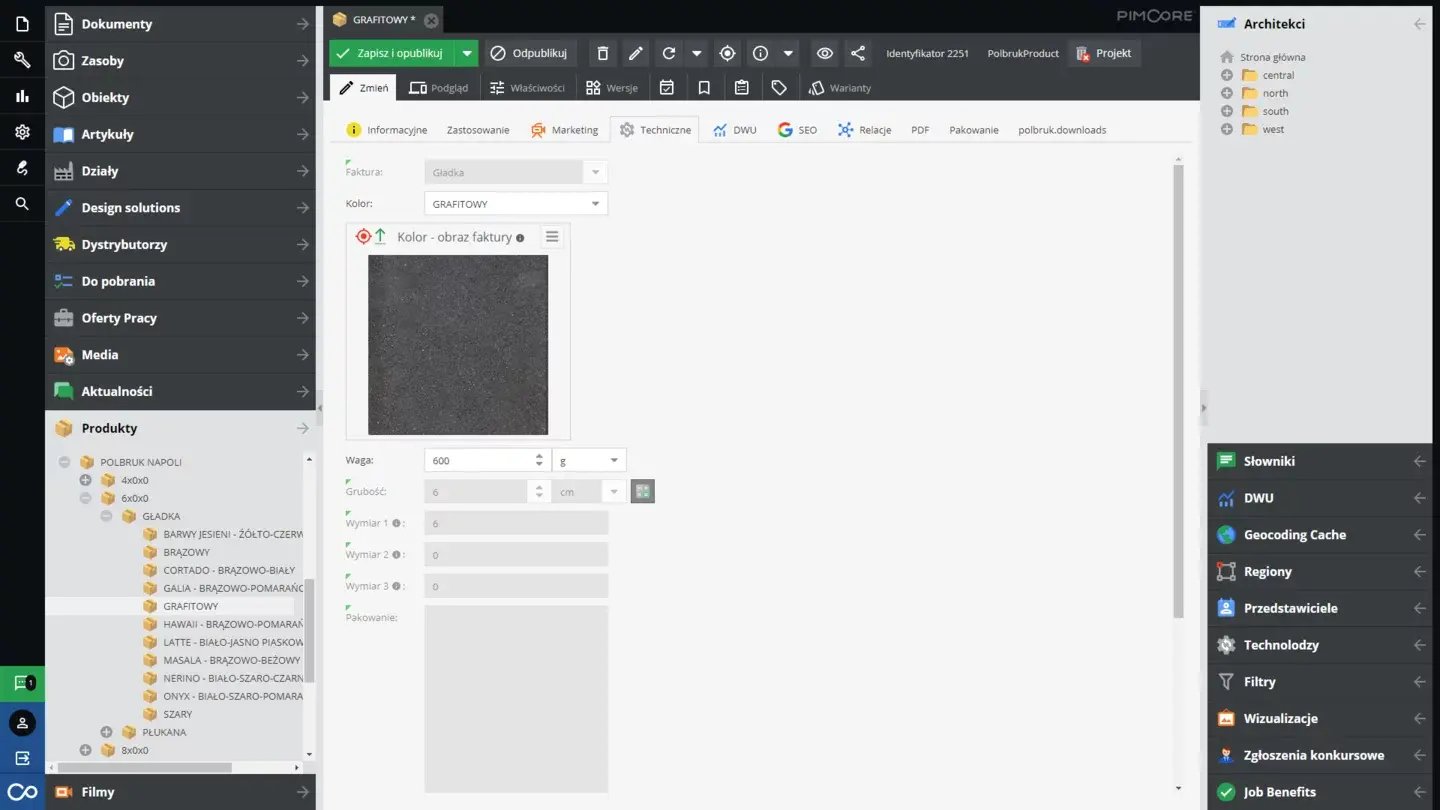Open the calendar schedule tab icon

(x=667, y=88)
